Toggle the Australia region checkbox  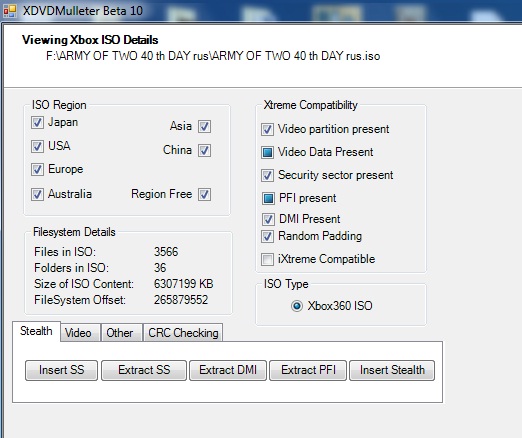37,194
